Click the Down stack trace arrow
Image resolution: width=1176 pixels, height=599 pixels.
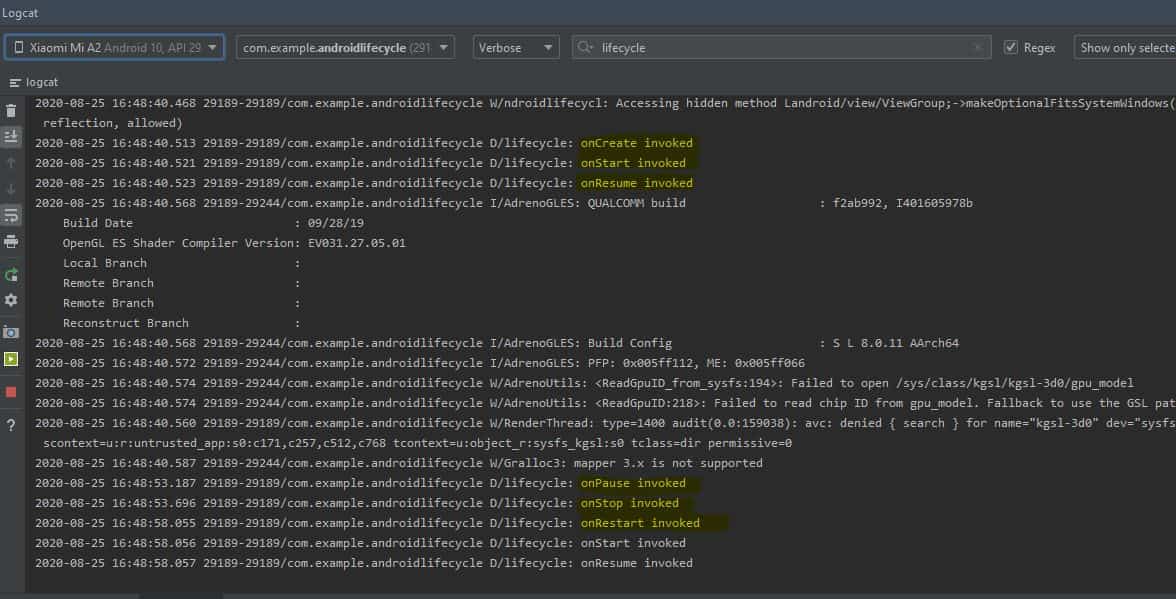coord(11,189)
